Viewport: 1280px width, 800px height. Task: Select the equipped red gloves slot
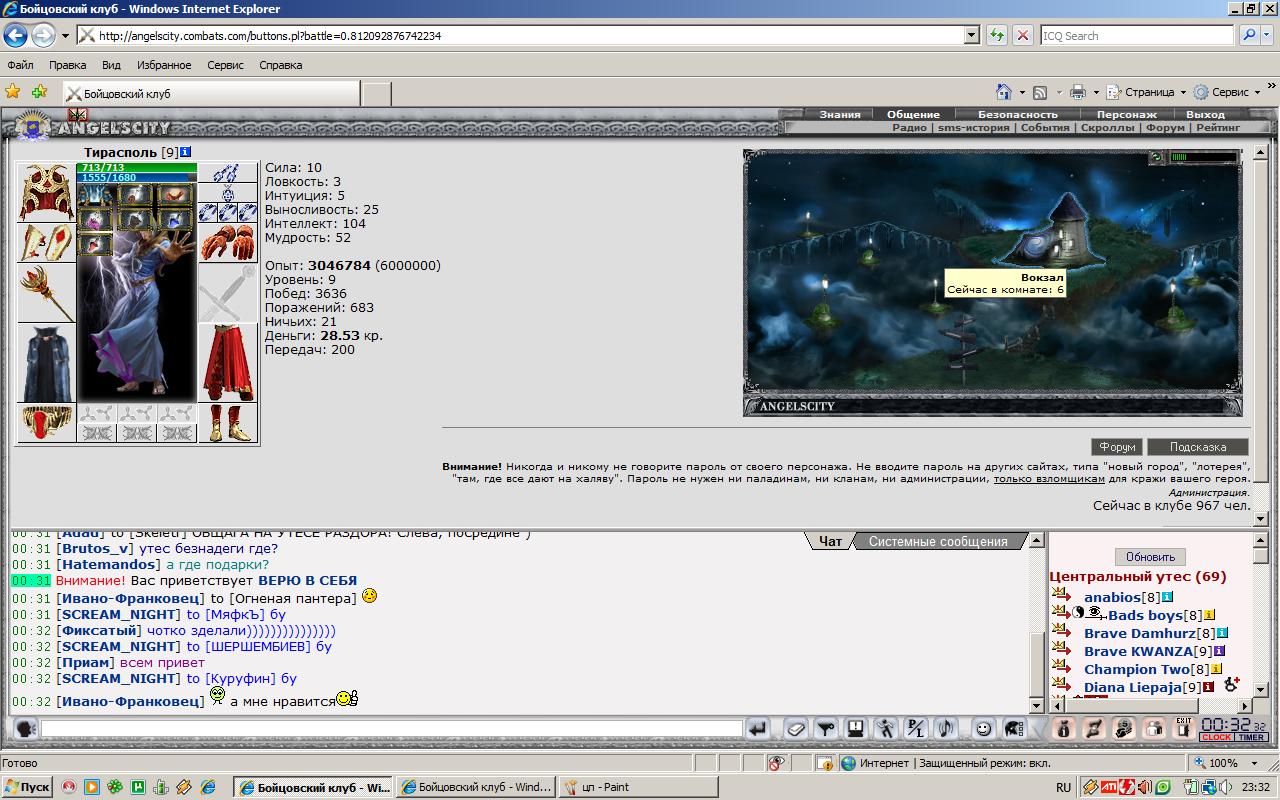[228, 242]
